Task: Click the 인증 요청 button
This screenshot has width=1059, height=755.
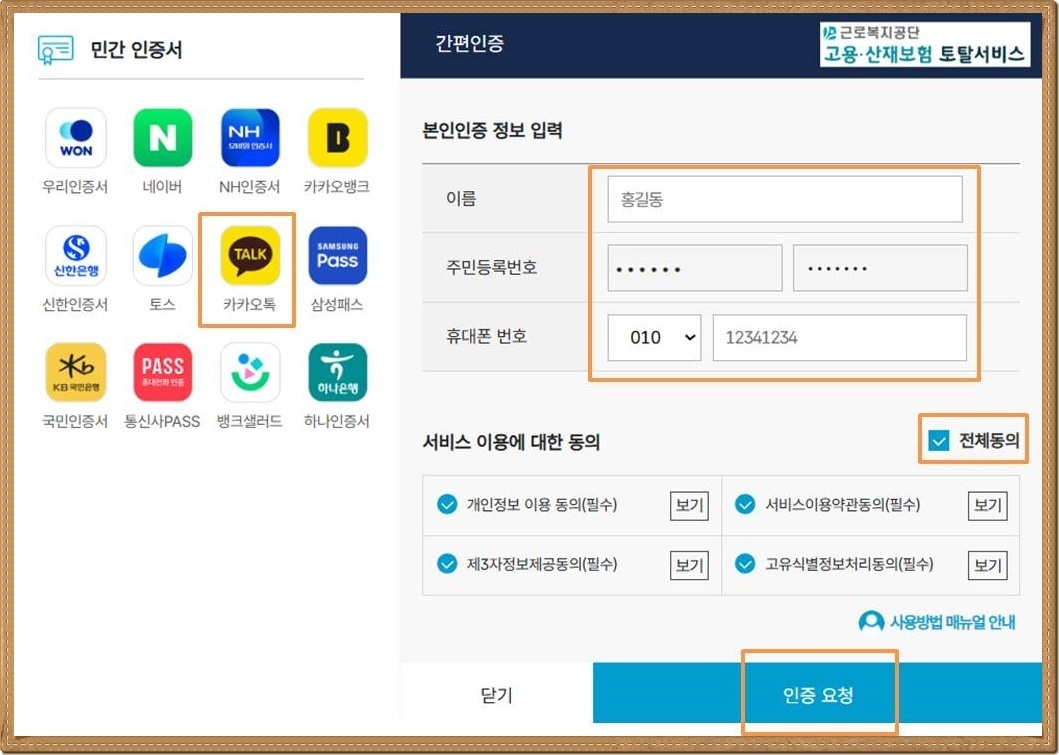Action: 817,694
